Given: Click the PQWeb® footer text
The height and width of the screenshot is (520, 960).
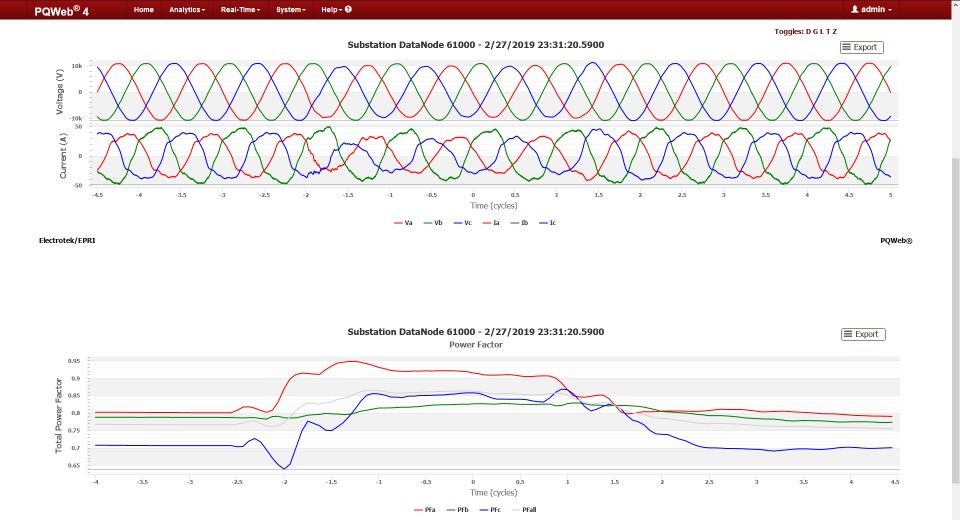Looking at the screenshot, I should click(896, 241).
